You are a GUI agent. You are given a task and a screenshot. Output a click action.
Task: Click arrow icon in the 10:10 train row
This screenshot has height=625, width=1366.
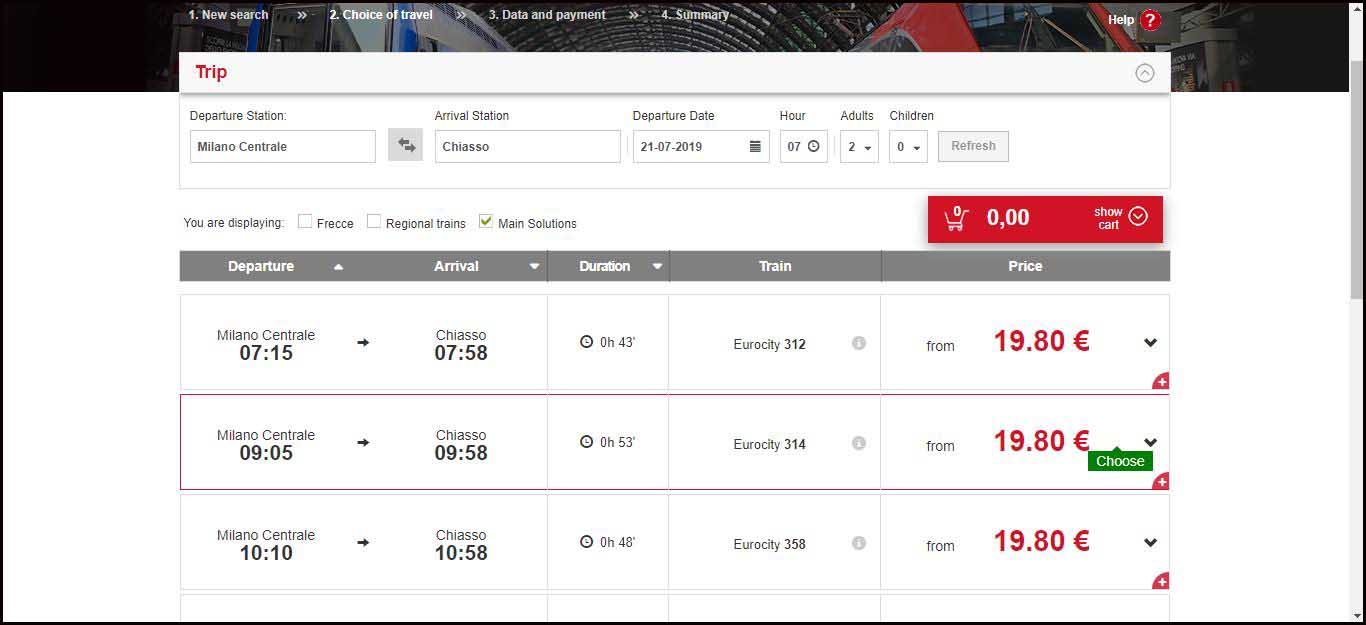click(x=363, y=543)
